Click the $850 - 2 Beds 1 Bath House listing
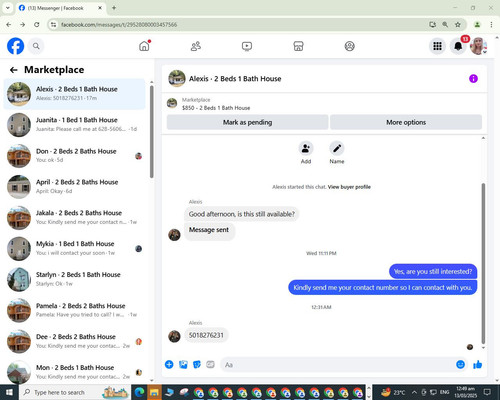 [x=216, y=108]
